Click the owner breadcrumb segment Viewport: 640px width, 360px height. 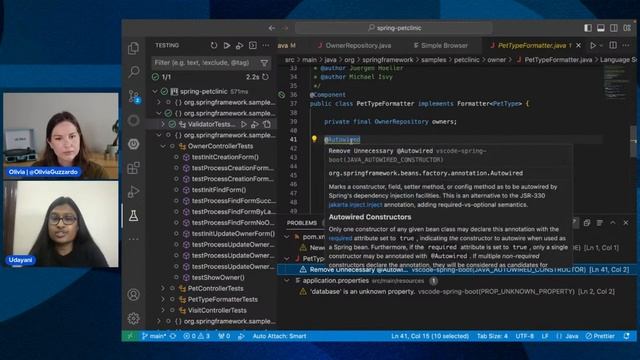(496, 60)
